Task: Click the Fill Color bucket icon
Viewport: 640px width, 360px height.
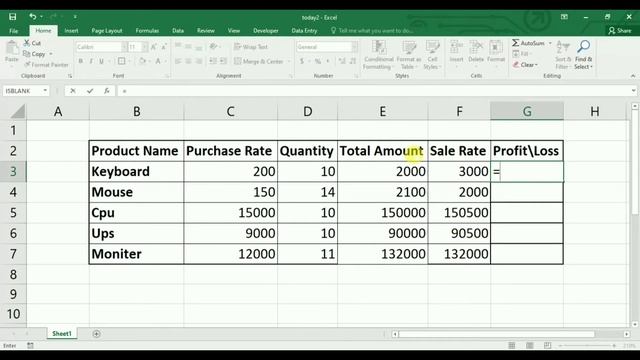Action: (x=142, y=61)
